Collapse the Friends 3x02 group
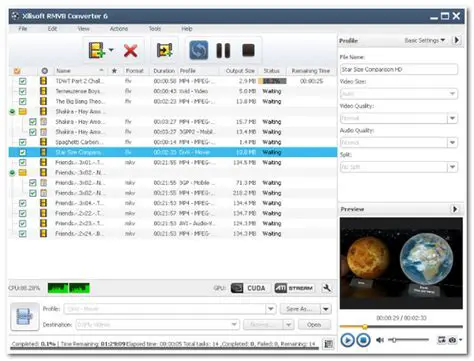 (x=12, y=173)
